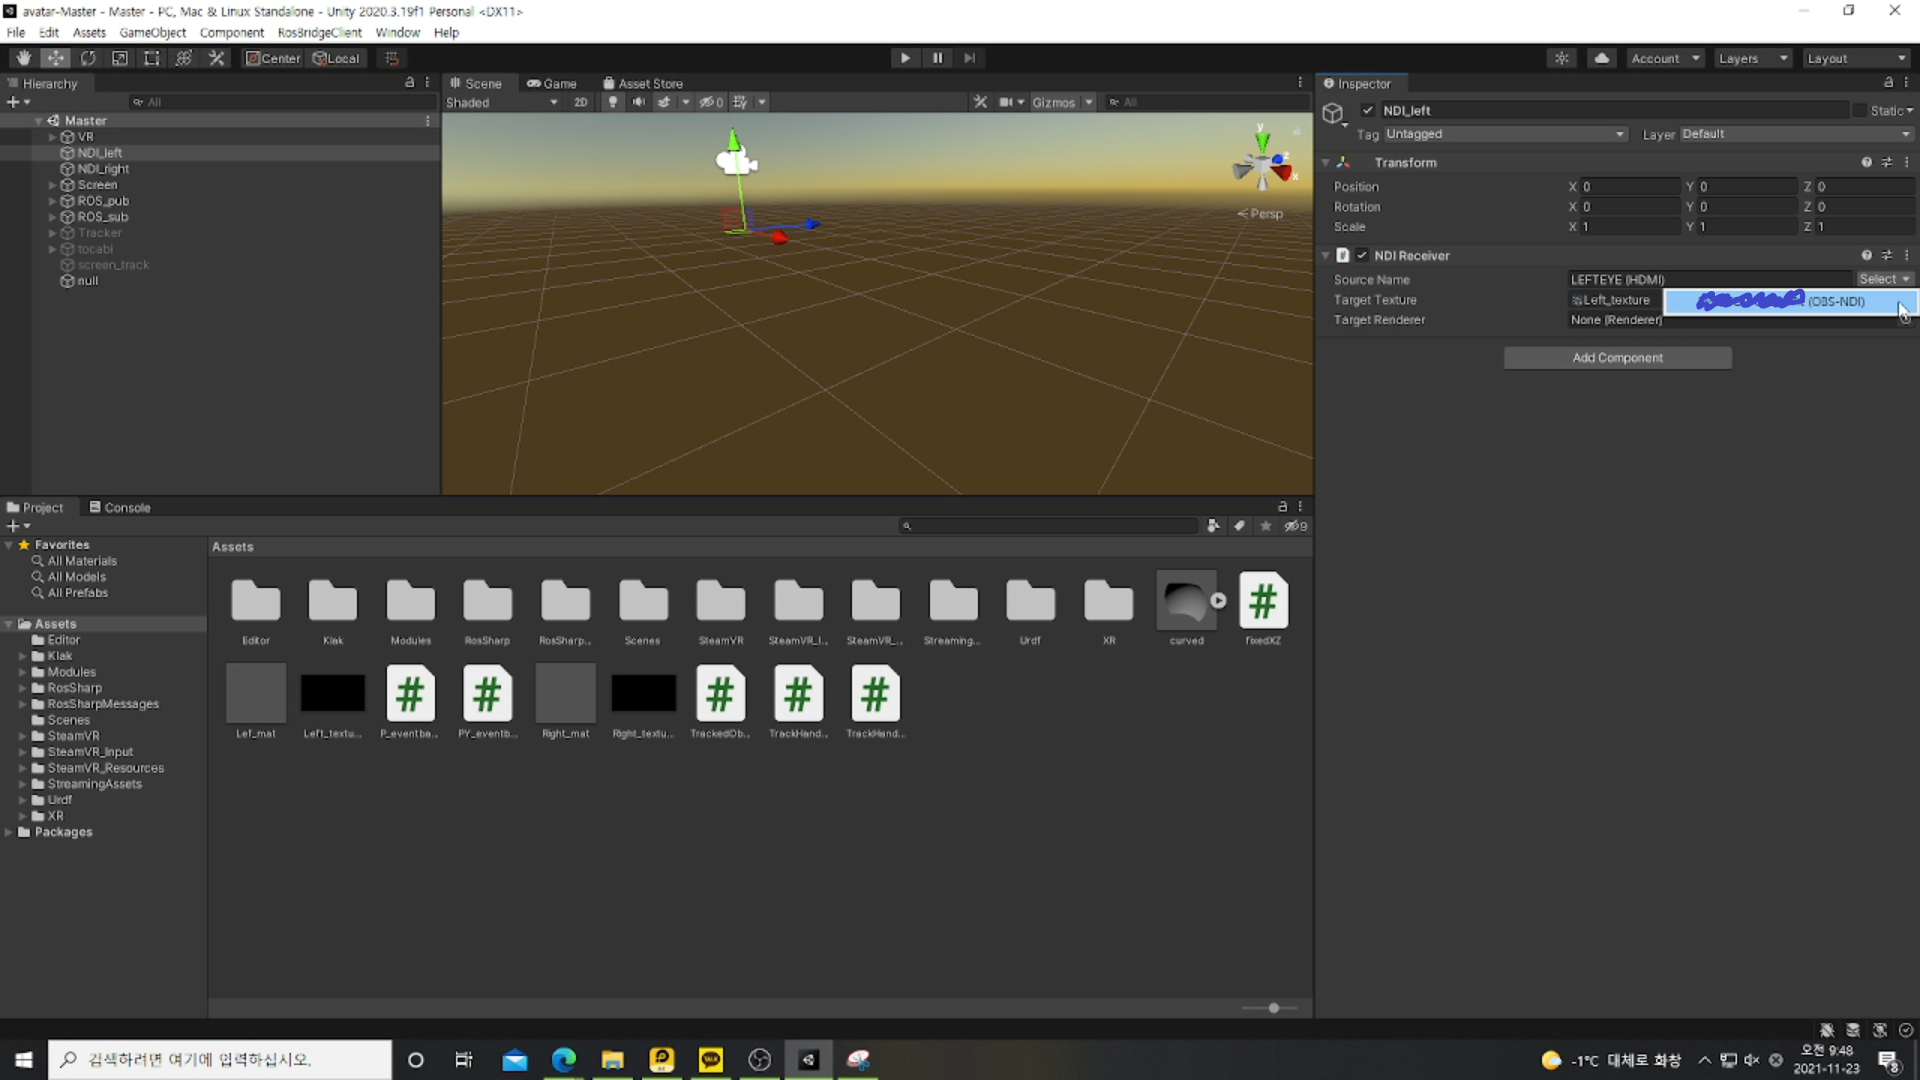Open OBS Studio from the taskbar
This screenshot has width=1920, height=1080.
click(760, 1060)
